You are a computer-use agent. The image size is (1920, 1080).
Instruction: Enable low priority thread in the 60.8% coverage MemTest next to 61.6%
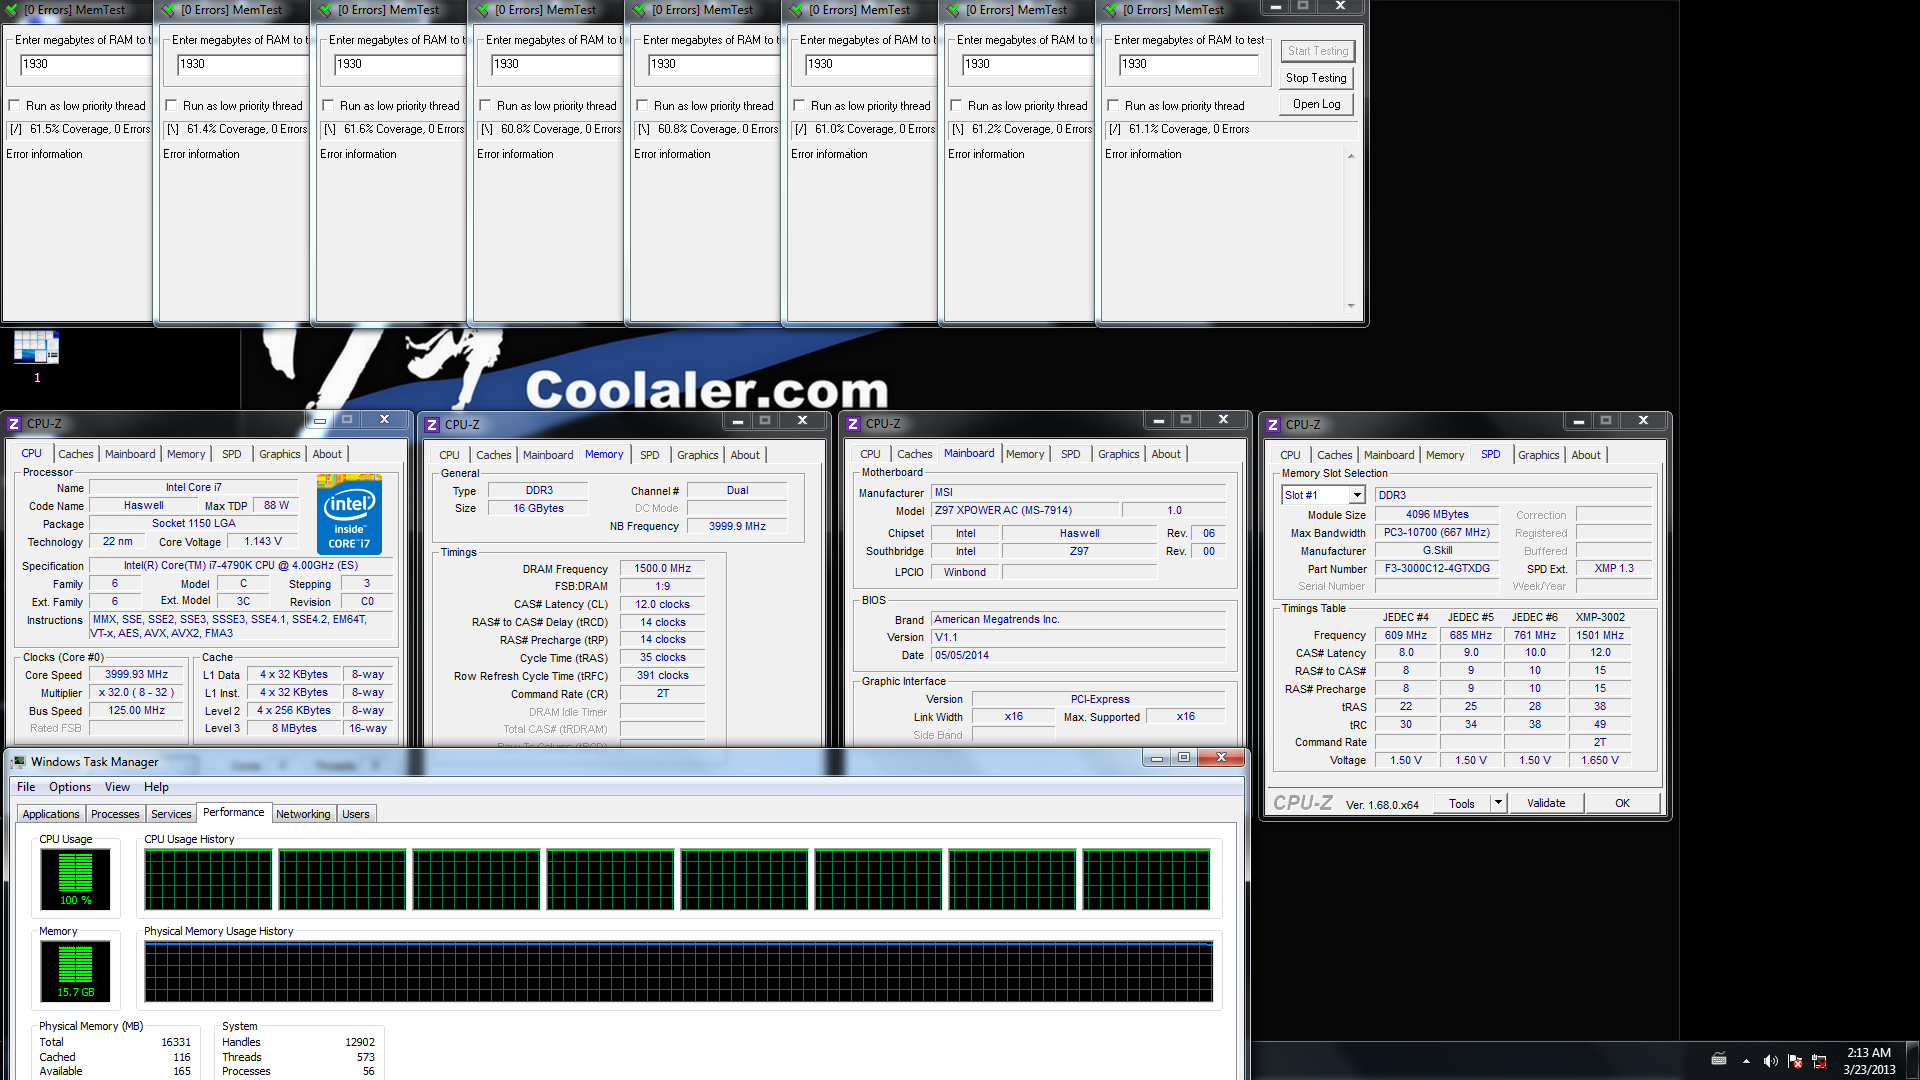[x=485, y=106]
